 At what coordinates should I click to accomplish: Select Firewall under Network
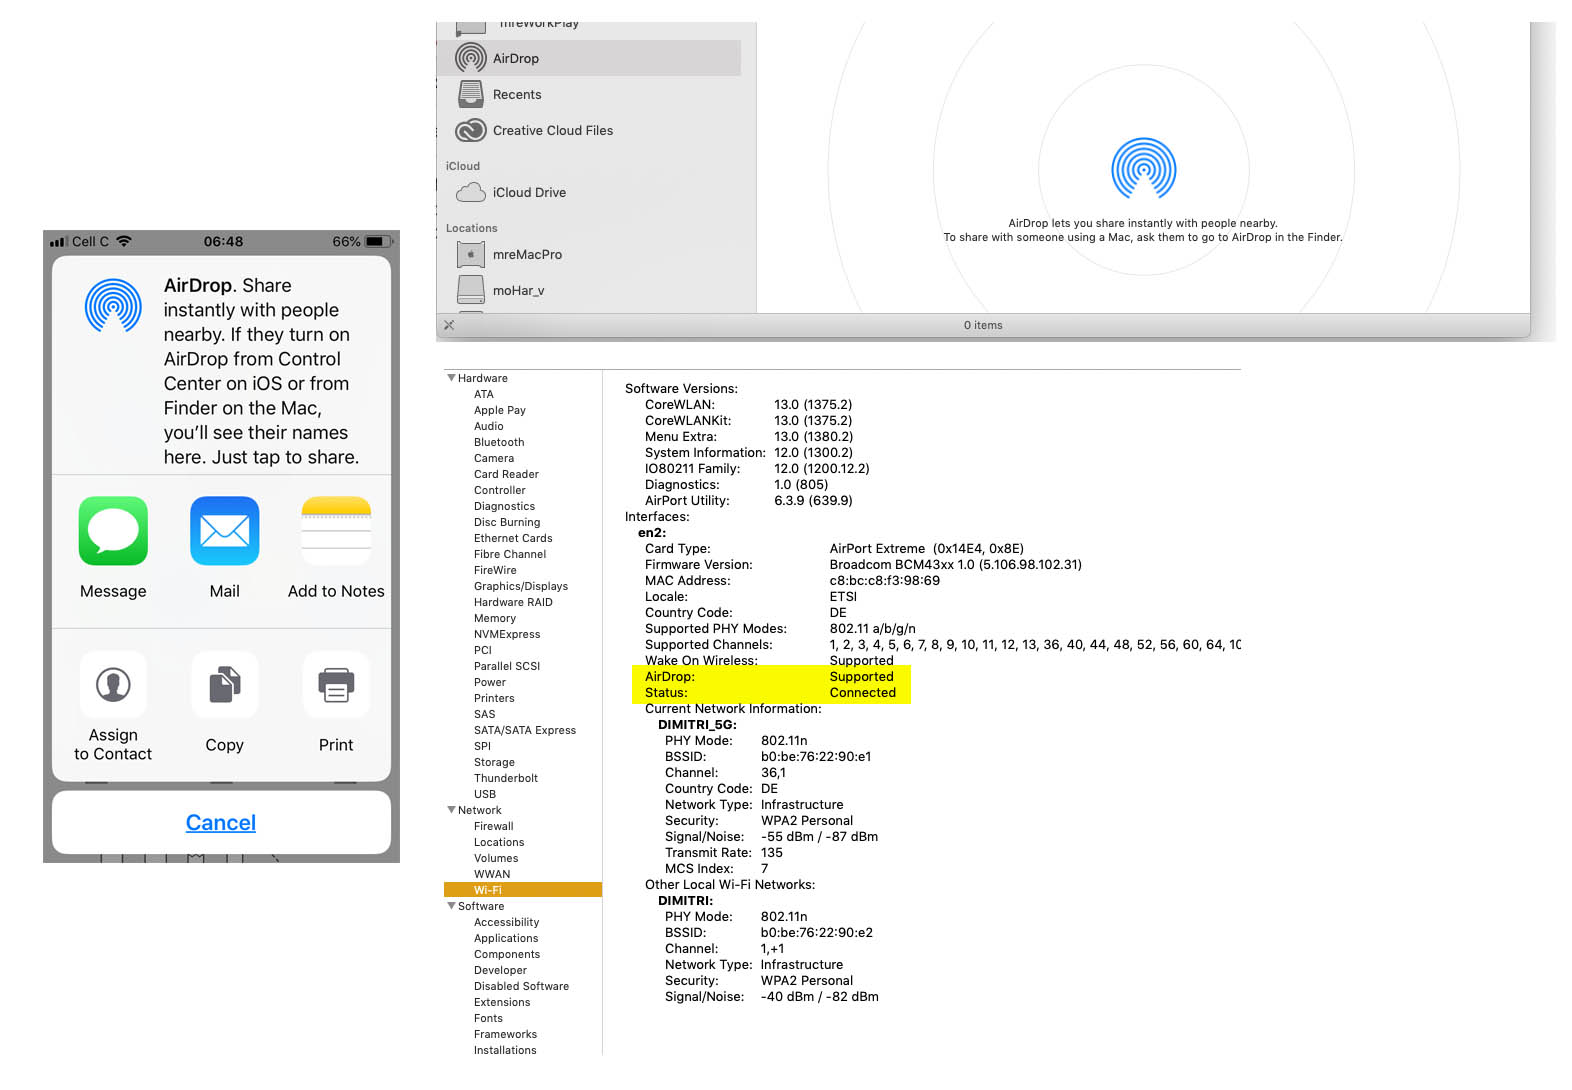[494, 826]
